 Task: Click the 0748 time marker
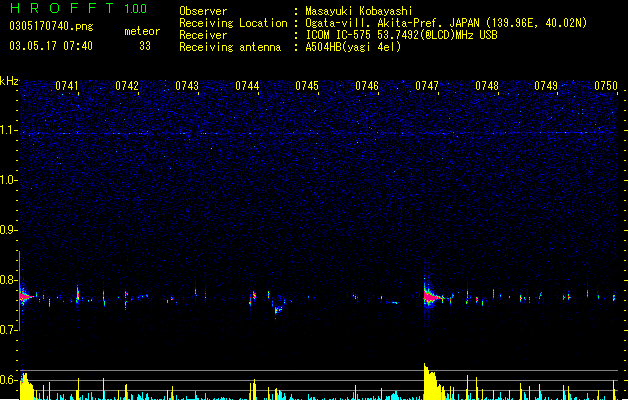(487, 86)
